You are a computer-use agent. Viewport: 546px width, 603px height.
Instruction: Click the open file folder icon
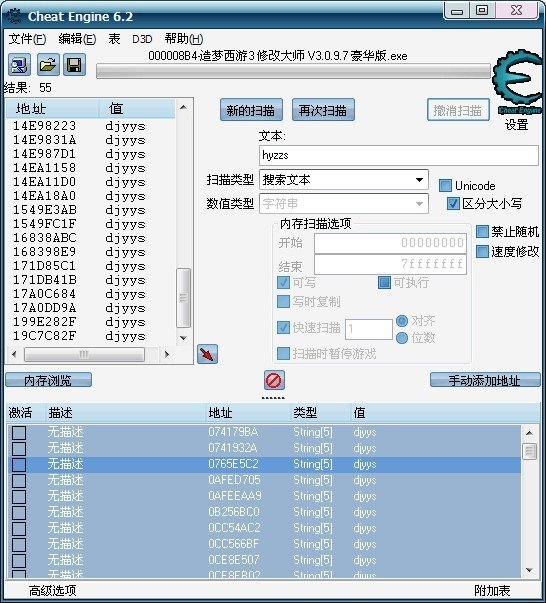(48, 65)
